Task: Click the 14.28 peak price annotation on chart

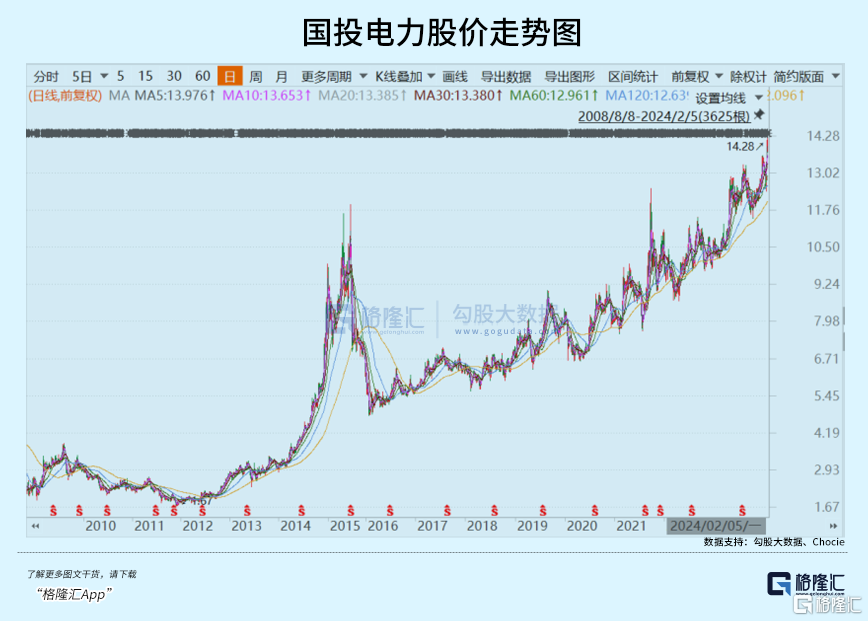Action: (x=741, y=147)
